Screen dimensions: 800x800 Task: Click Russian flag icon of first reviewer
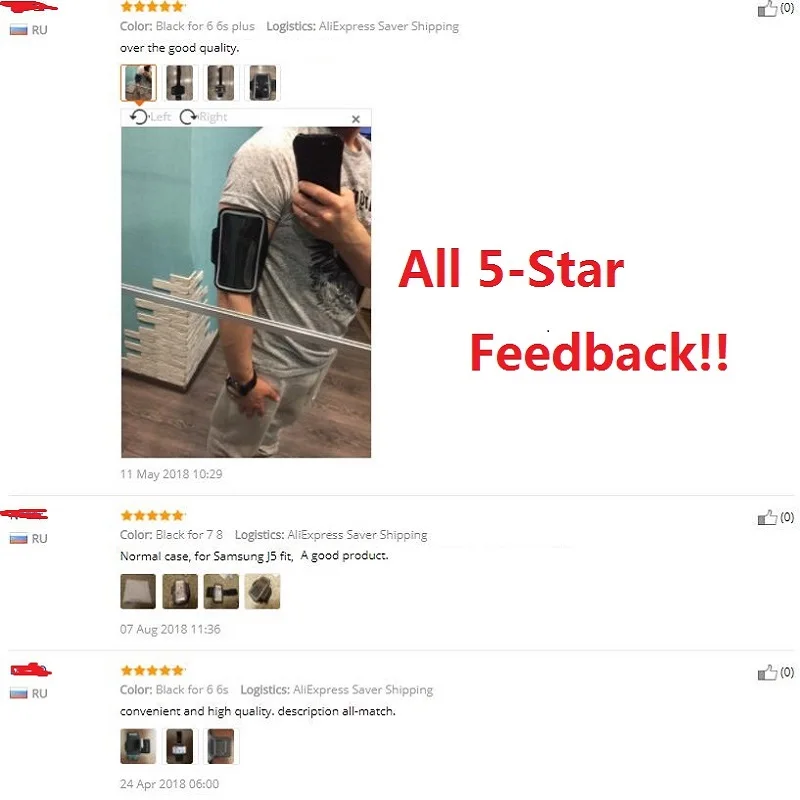(x=18, y=30)
